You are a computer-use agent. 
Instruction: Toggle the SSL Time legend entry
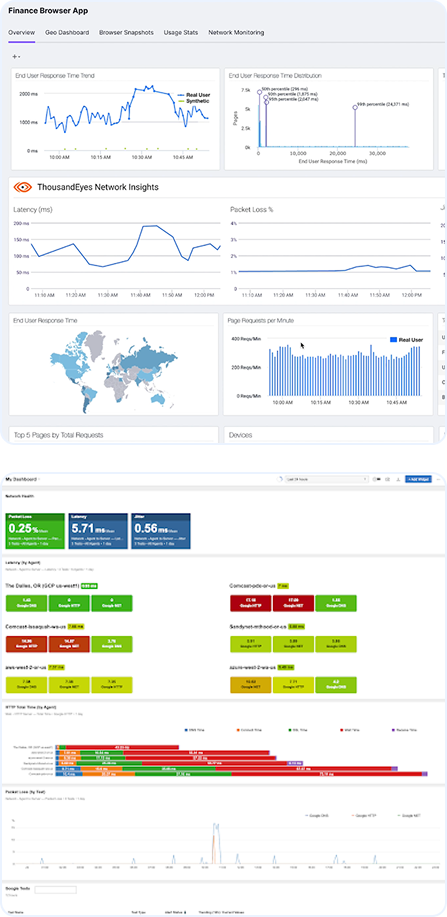pos(298,730)
